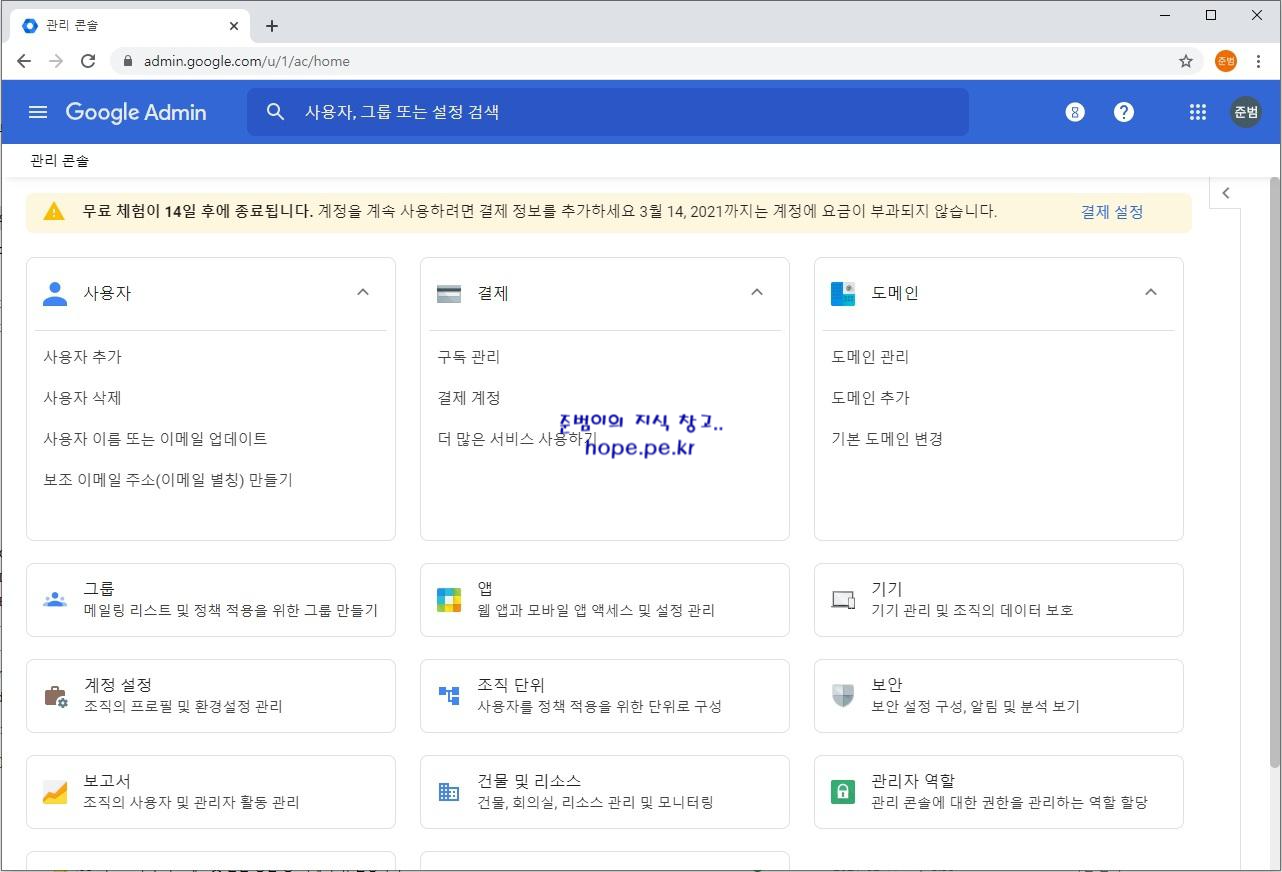Open the 앱 card
The image size is (1282, 872).
tap(605, 600)
